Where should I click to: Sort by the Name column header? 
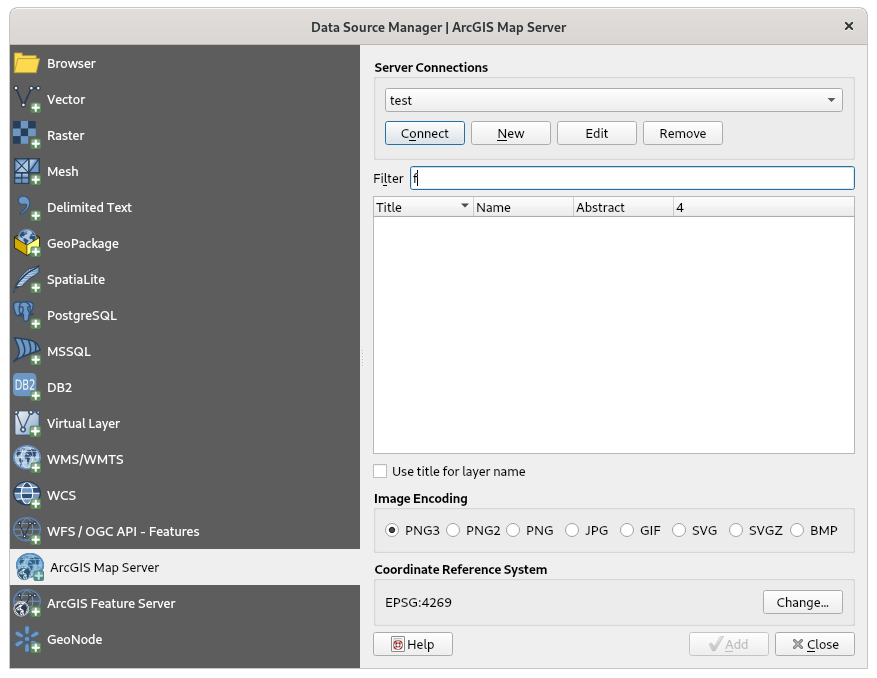point(523,207)
